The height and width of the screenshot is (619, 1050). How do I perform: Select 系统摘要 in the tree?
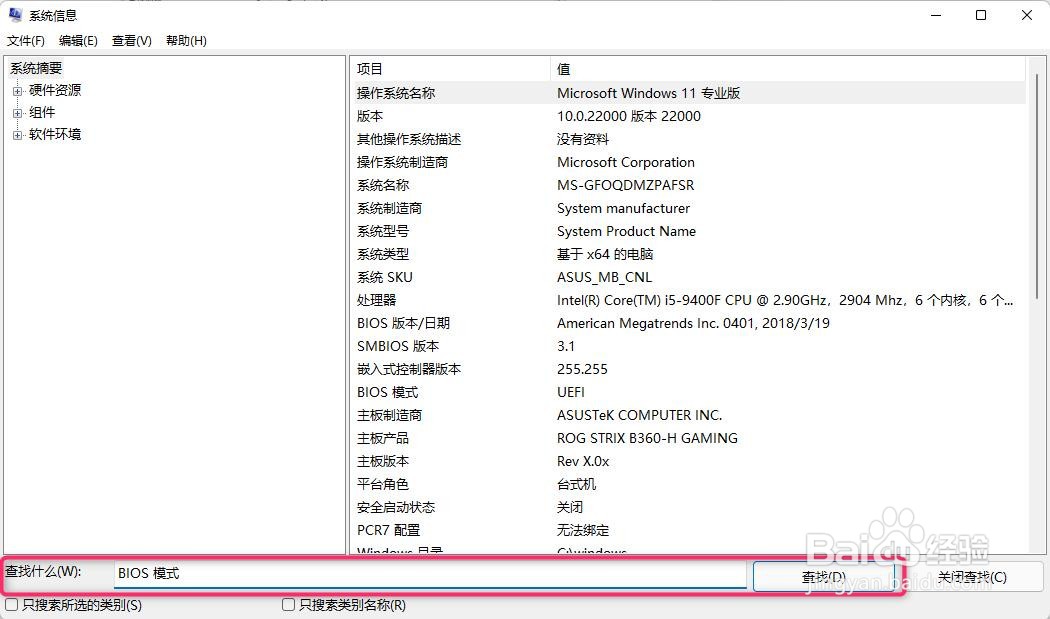click(36, 68)
